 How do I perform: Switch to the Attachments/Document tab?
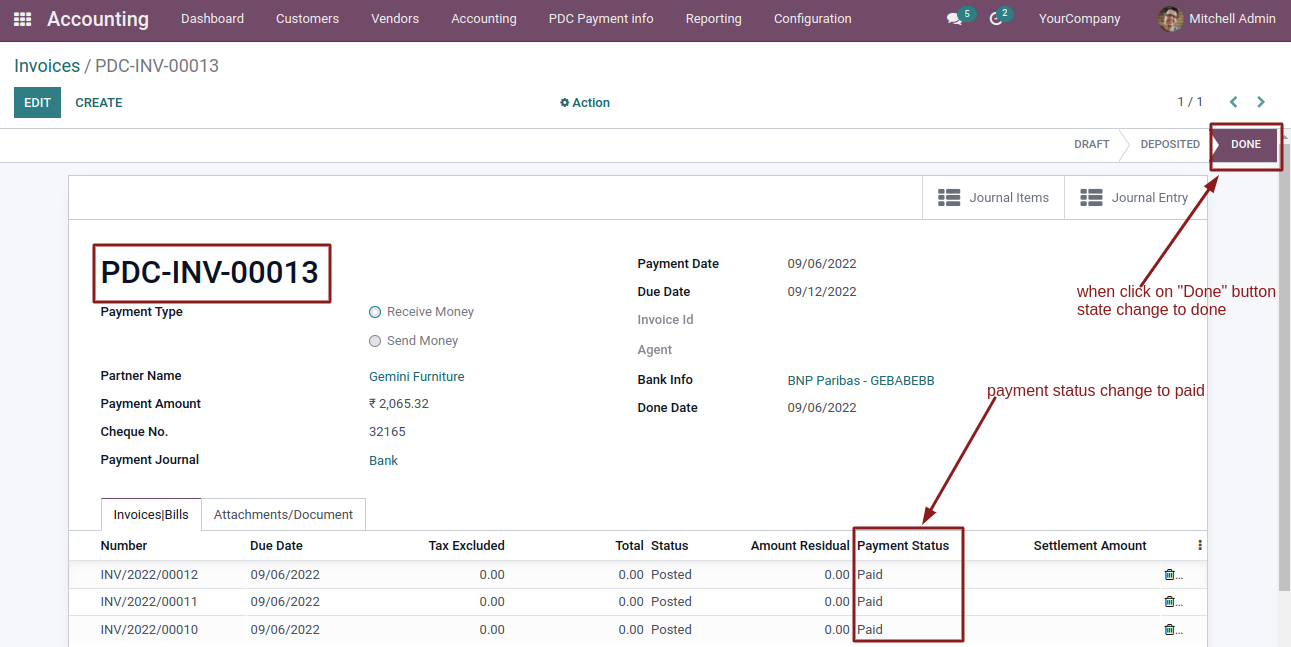[x=283, y=514]
